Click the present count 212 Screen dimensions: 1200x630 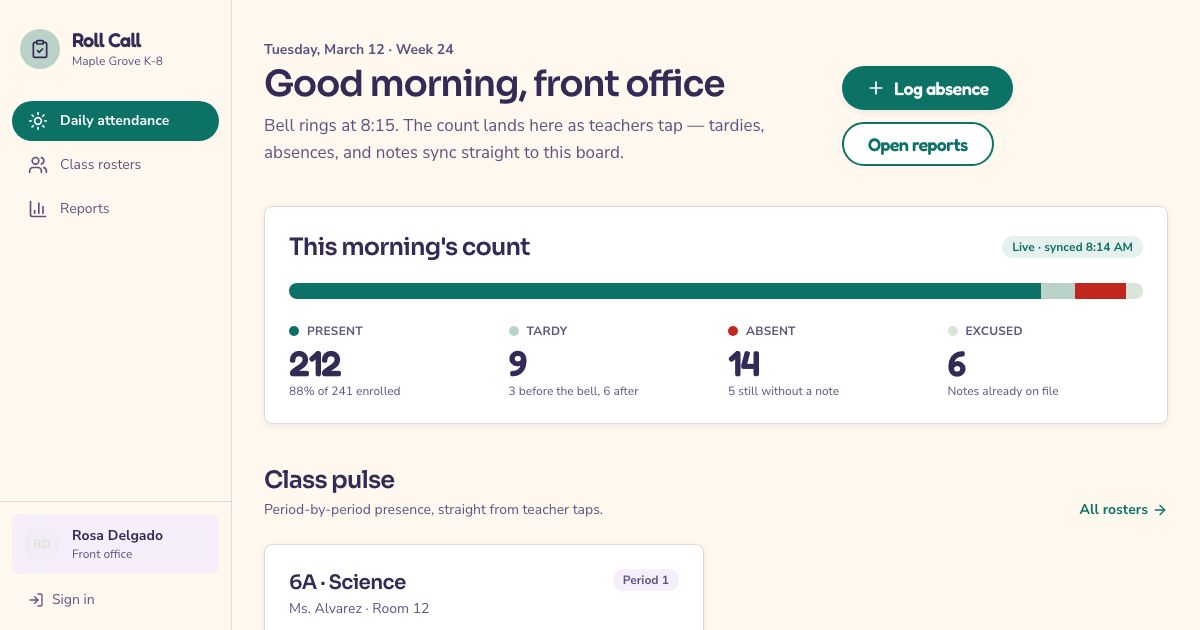315,363
